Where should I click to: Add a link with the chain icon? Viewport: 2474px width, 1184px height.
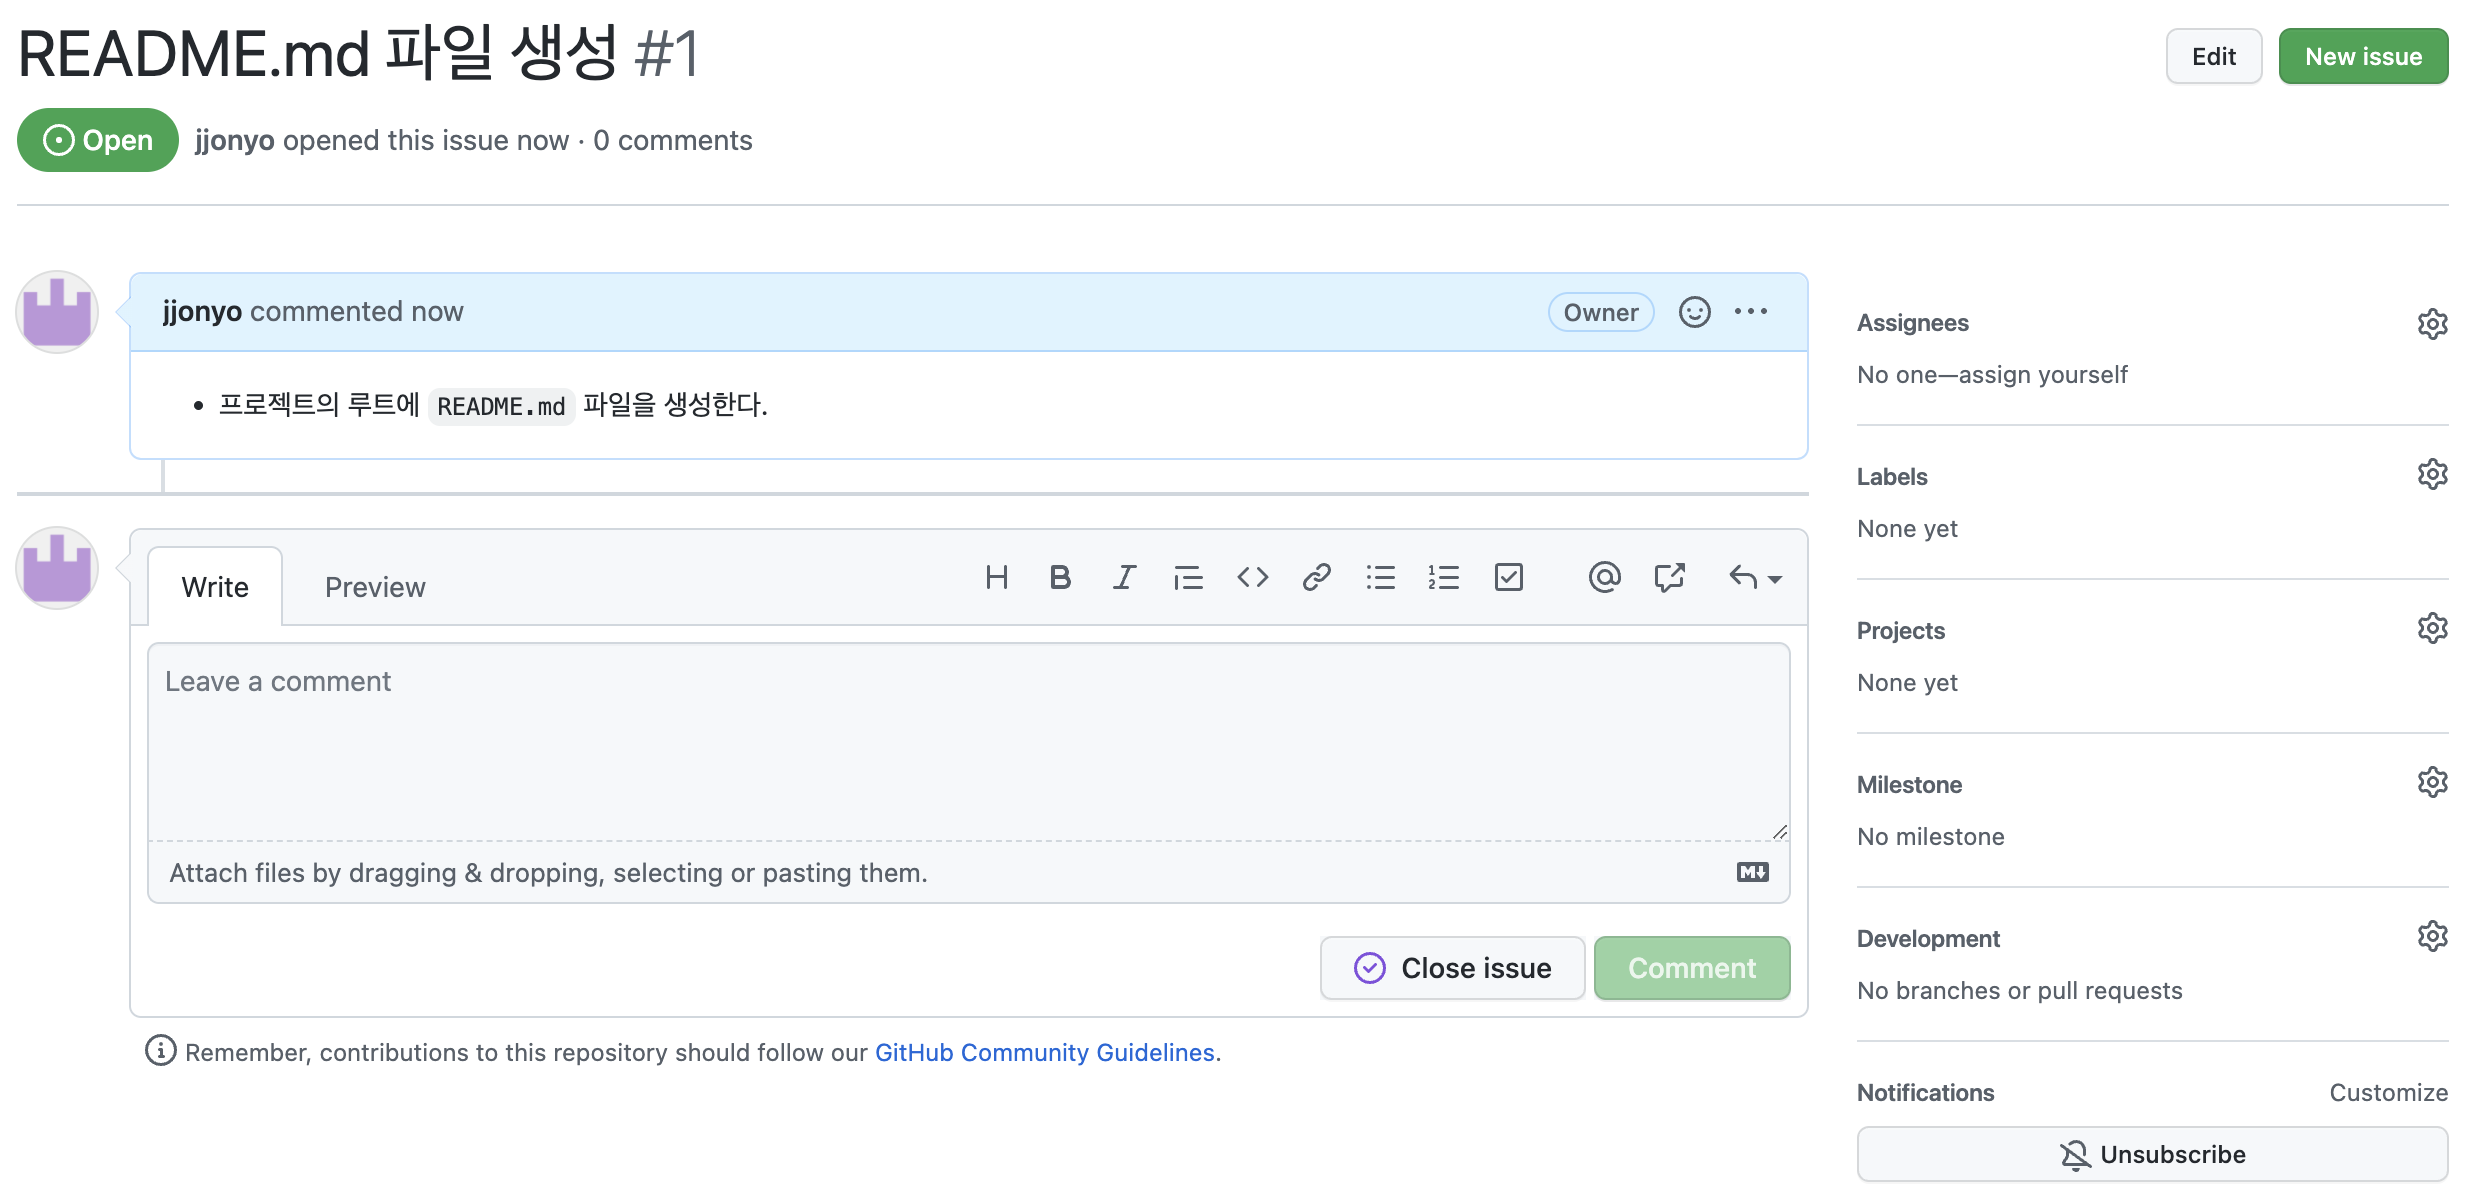pyautogui.click(x=1316, y=578)
